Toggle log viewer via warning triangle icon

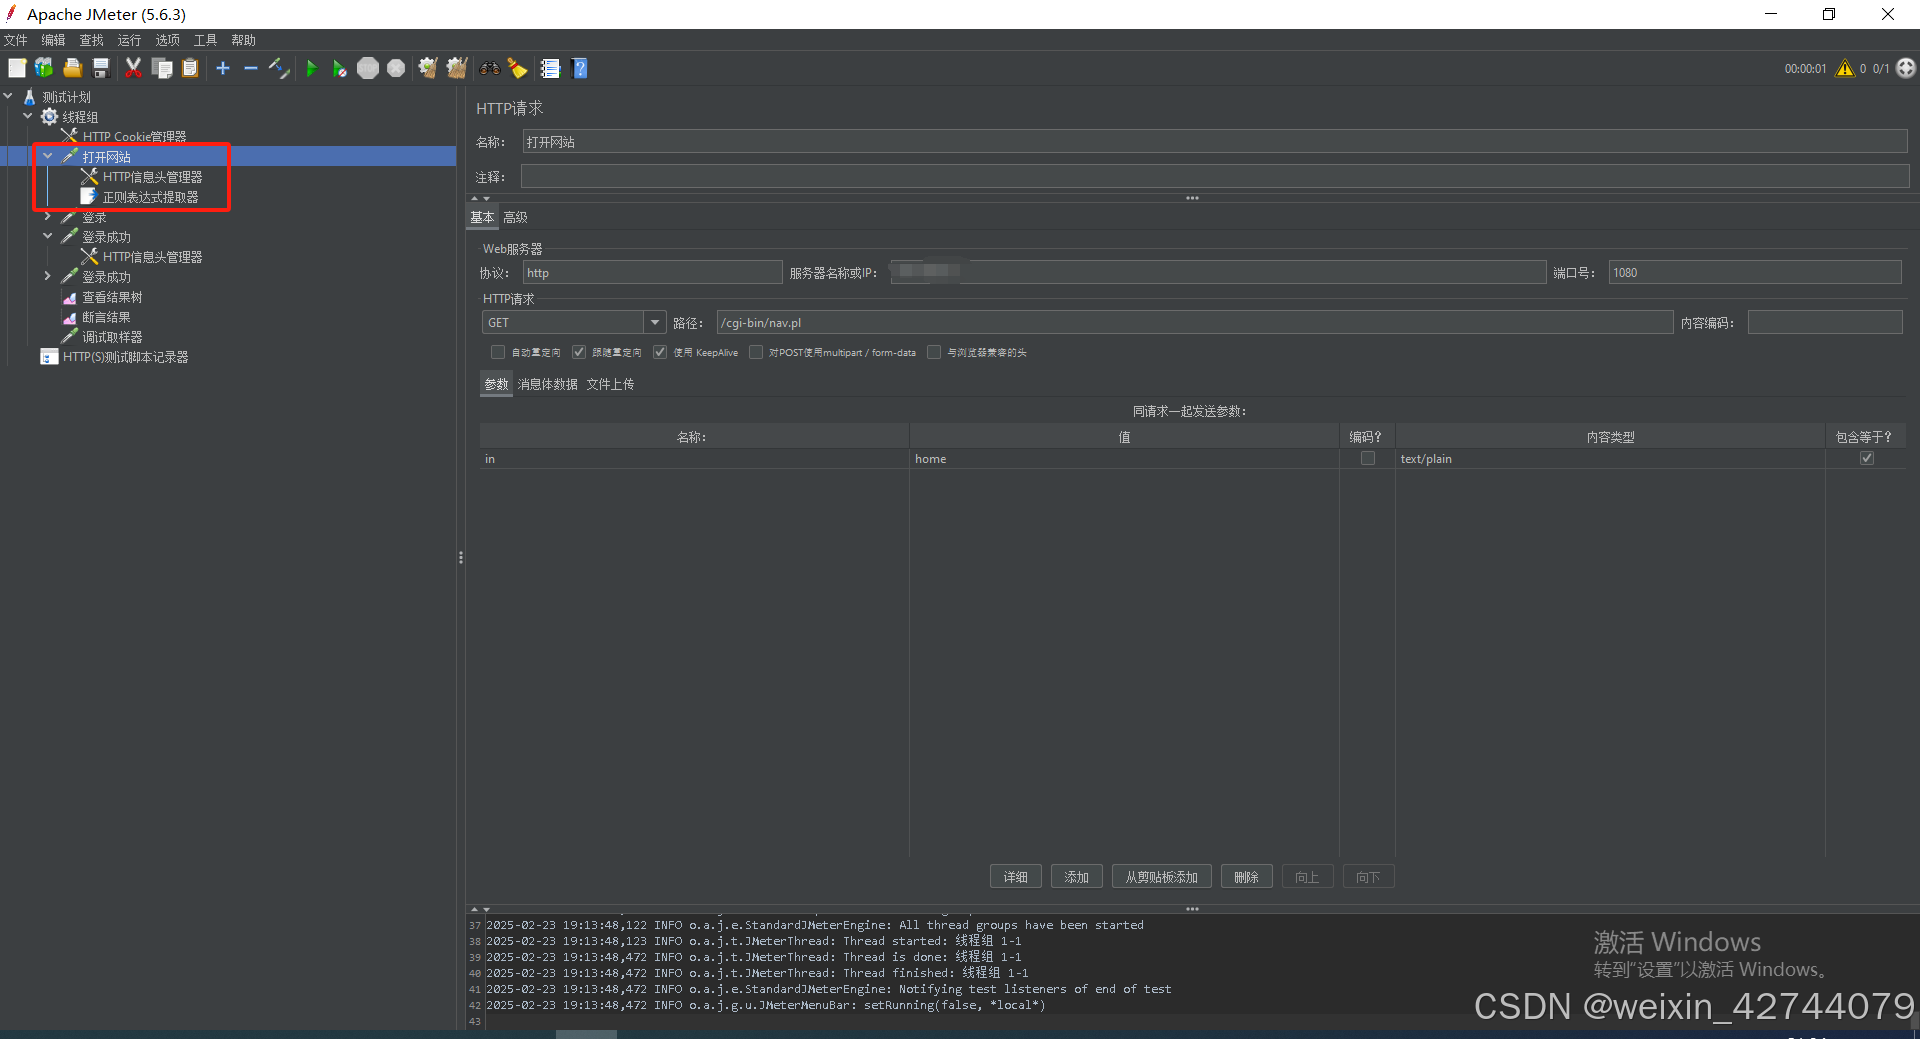coord(1845,68)
